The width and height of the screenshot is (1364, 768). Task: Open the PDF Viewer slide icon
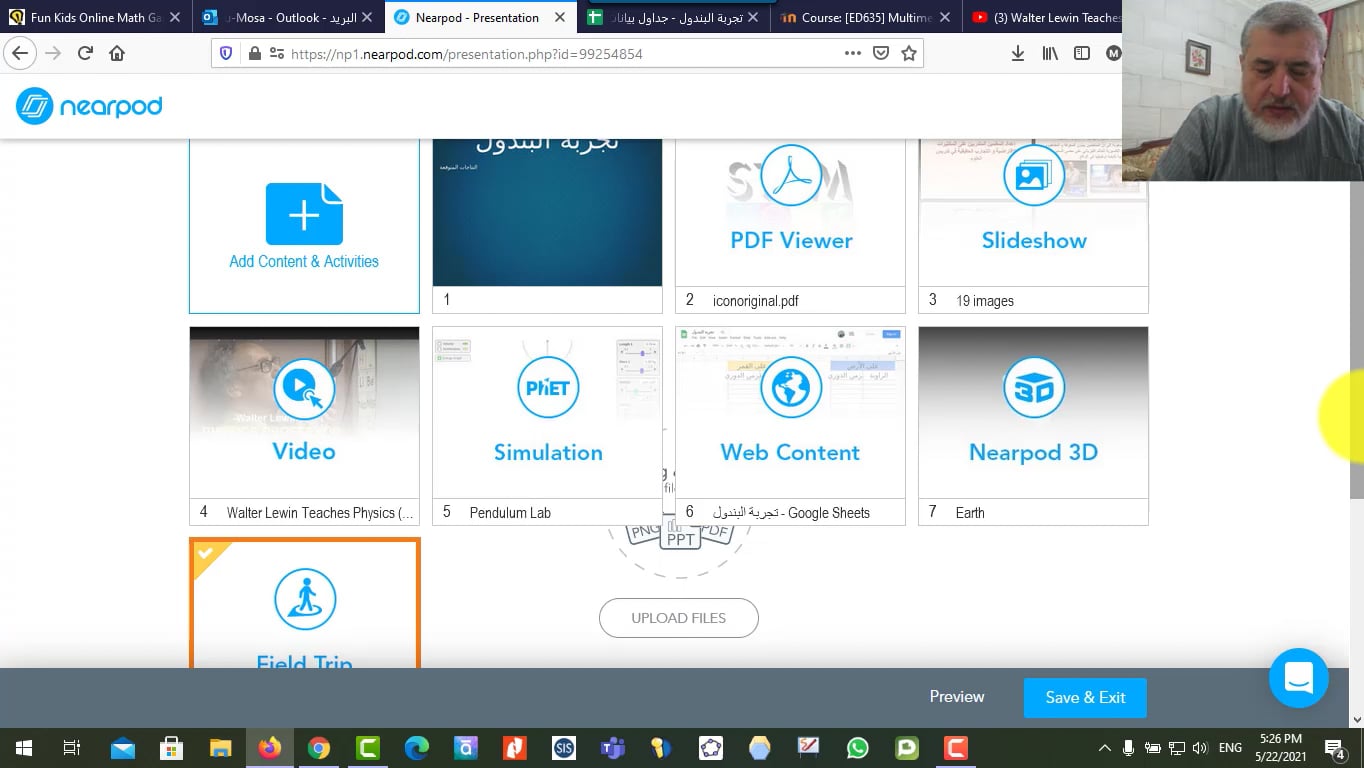click(791, 175)
